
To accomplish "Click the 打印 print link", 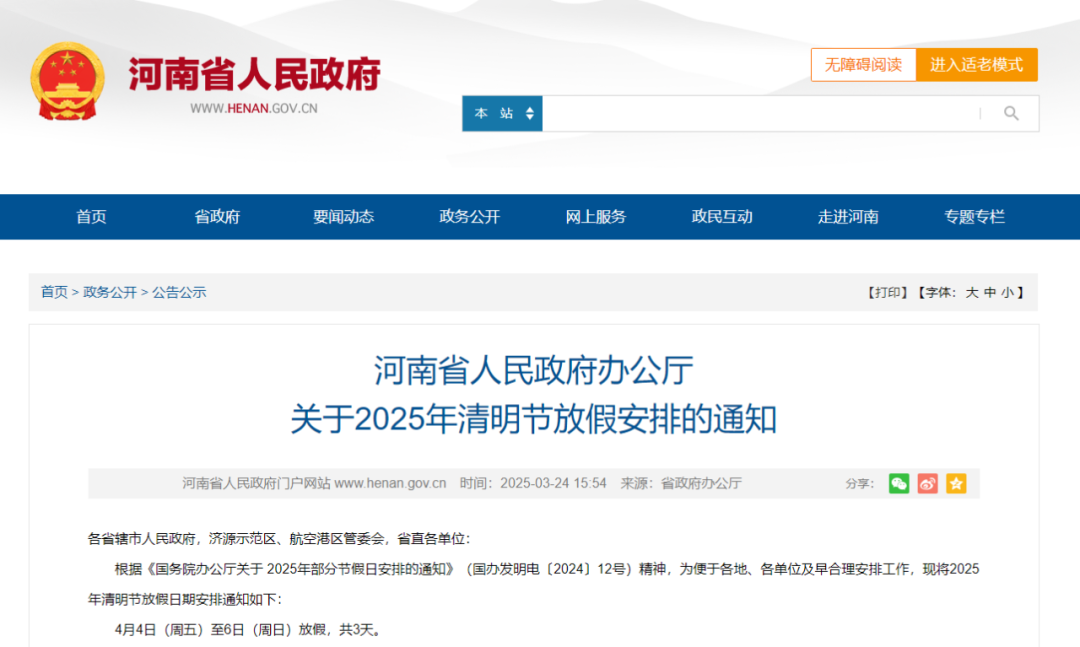I will pyautogui.click(x=884, y=292).
